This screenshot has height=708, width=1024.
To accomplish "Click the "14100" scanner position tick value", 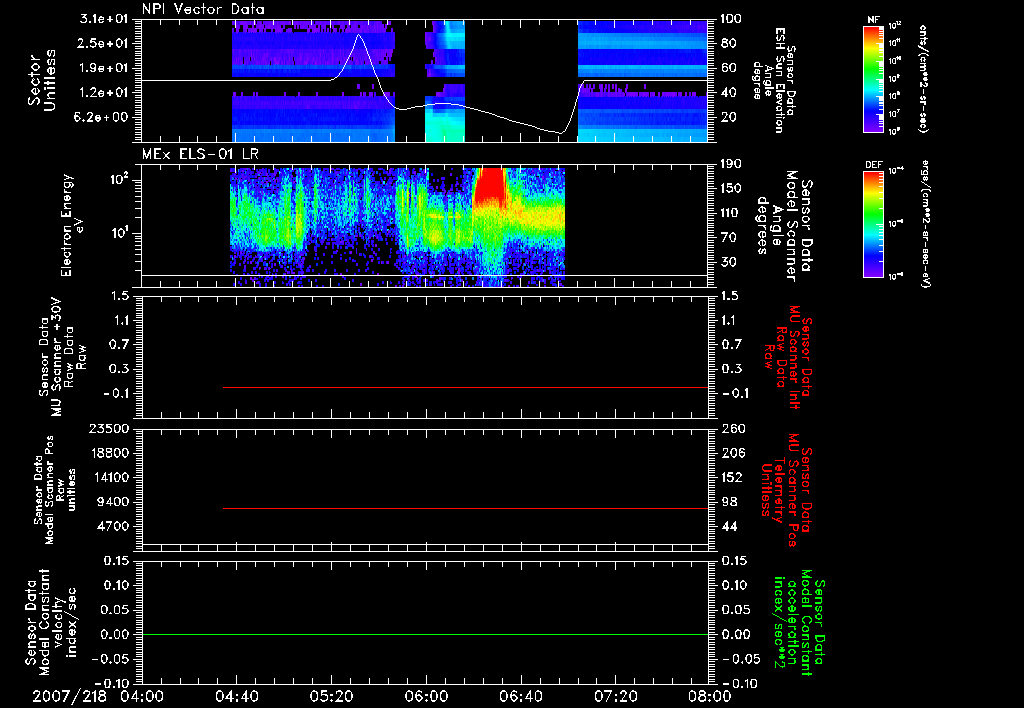I will 110,477.
